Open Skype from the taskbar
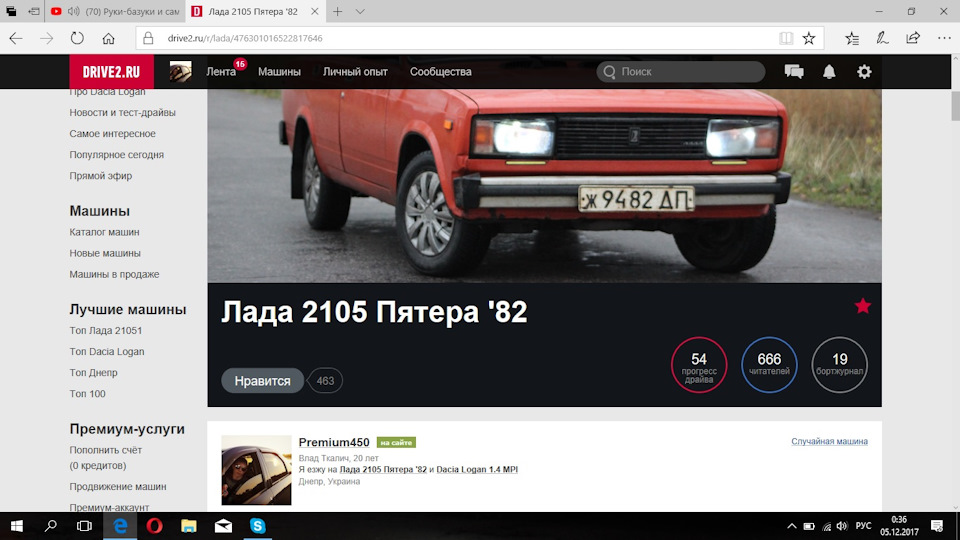960x540 pixels. (257, 526)
